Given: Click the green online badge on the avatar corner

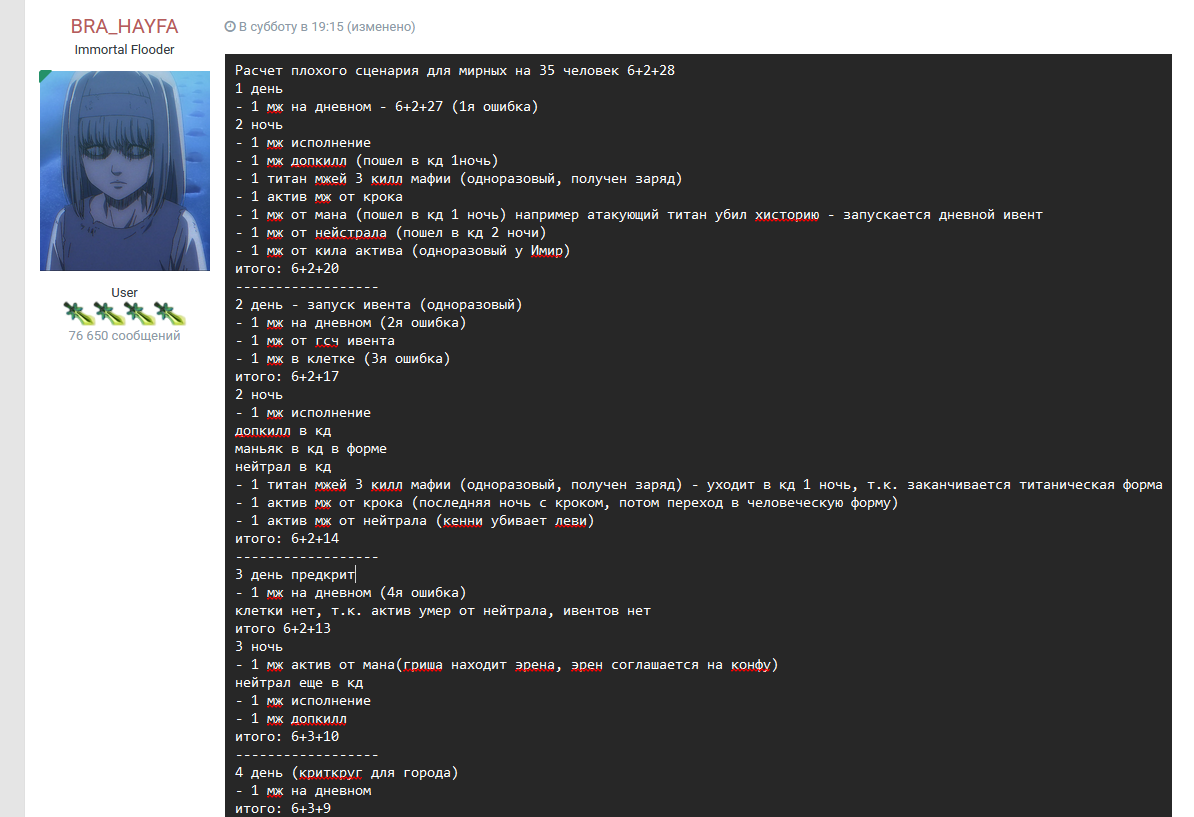Looking at the screenshot, I should 45,76.
